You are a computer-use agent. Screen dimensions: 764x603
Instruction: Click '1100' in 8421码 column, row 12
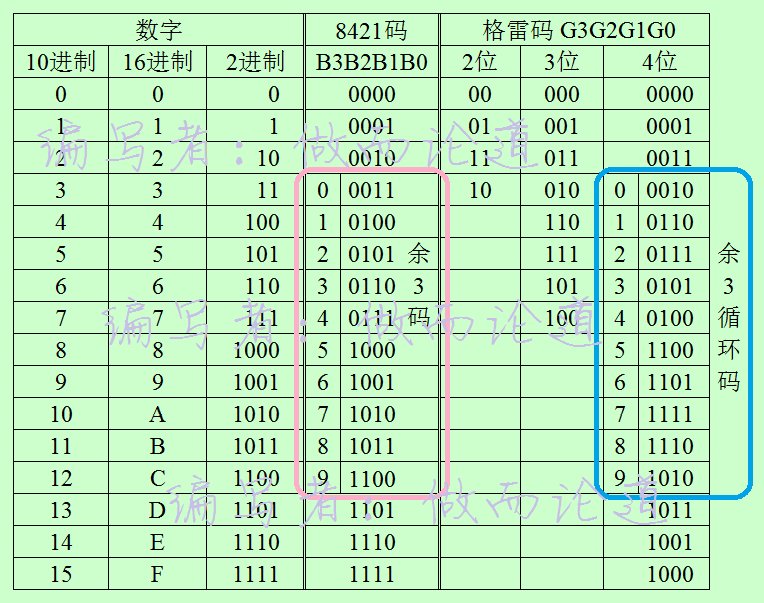(372, 478)
